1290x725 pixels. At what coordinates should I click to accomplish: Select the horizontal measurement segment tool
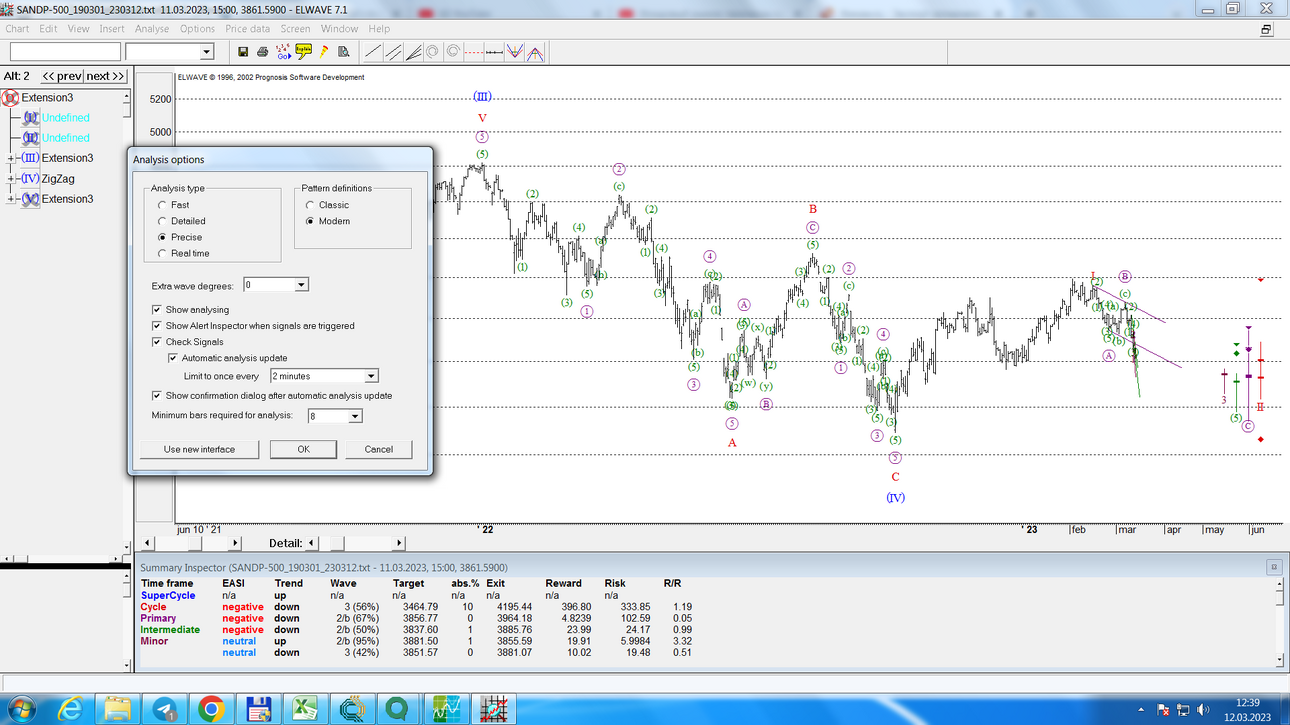point(494,52)
